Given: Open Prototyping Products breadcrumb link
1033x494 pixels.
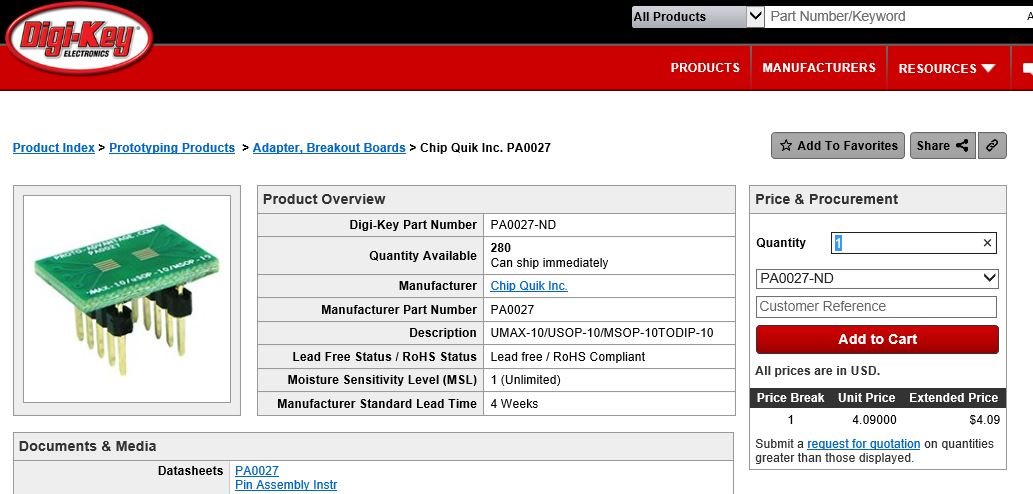Looking at the screenshot, I should pyautogui.click(x=172, y=148).
